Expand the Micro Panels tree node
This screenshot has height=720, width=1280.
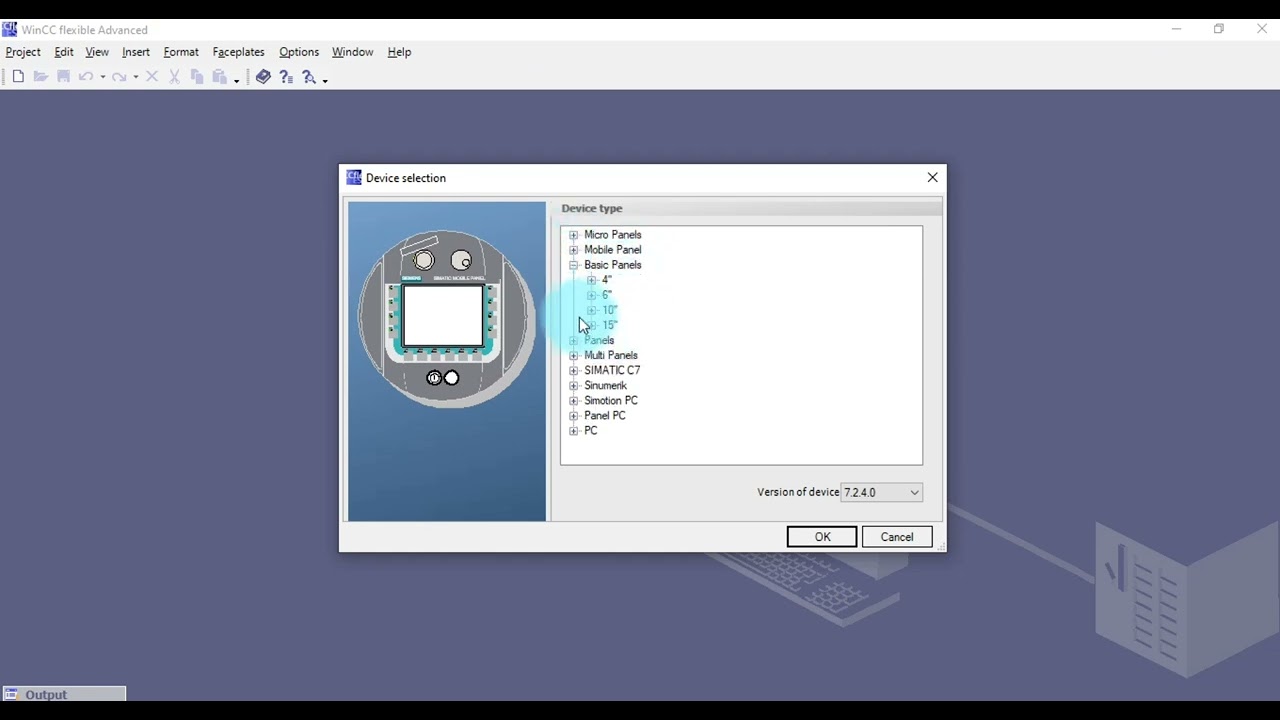[574, 235]
